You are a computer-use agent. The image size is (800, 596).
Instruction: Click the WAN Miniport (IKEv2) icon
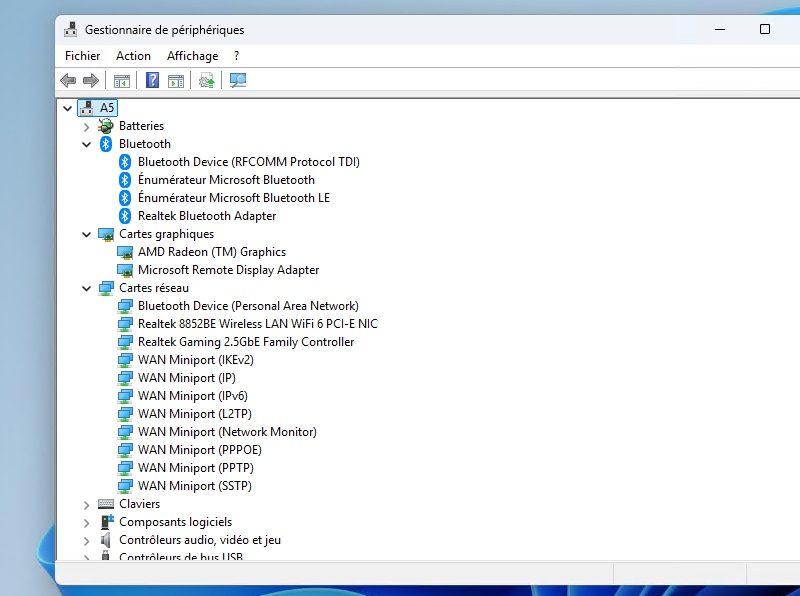coord(125,360)
